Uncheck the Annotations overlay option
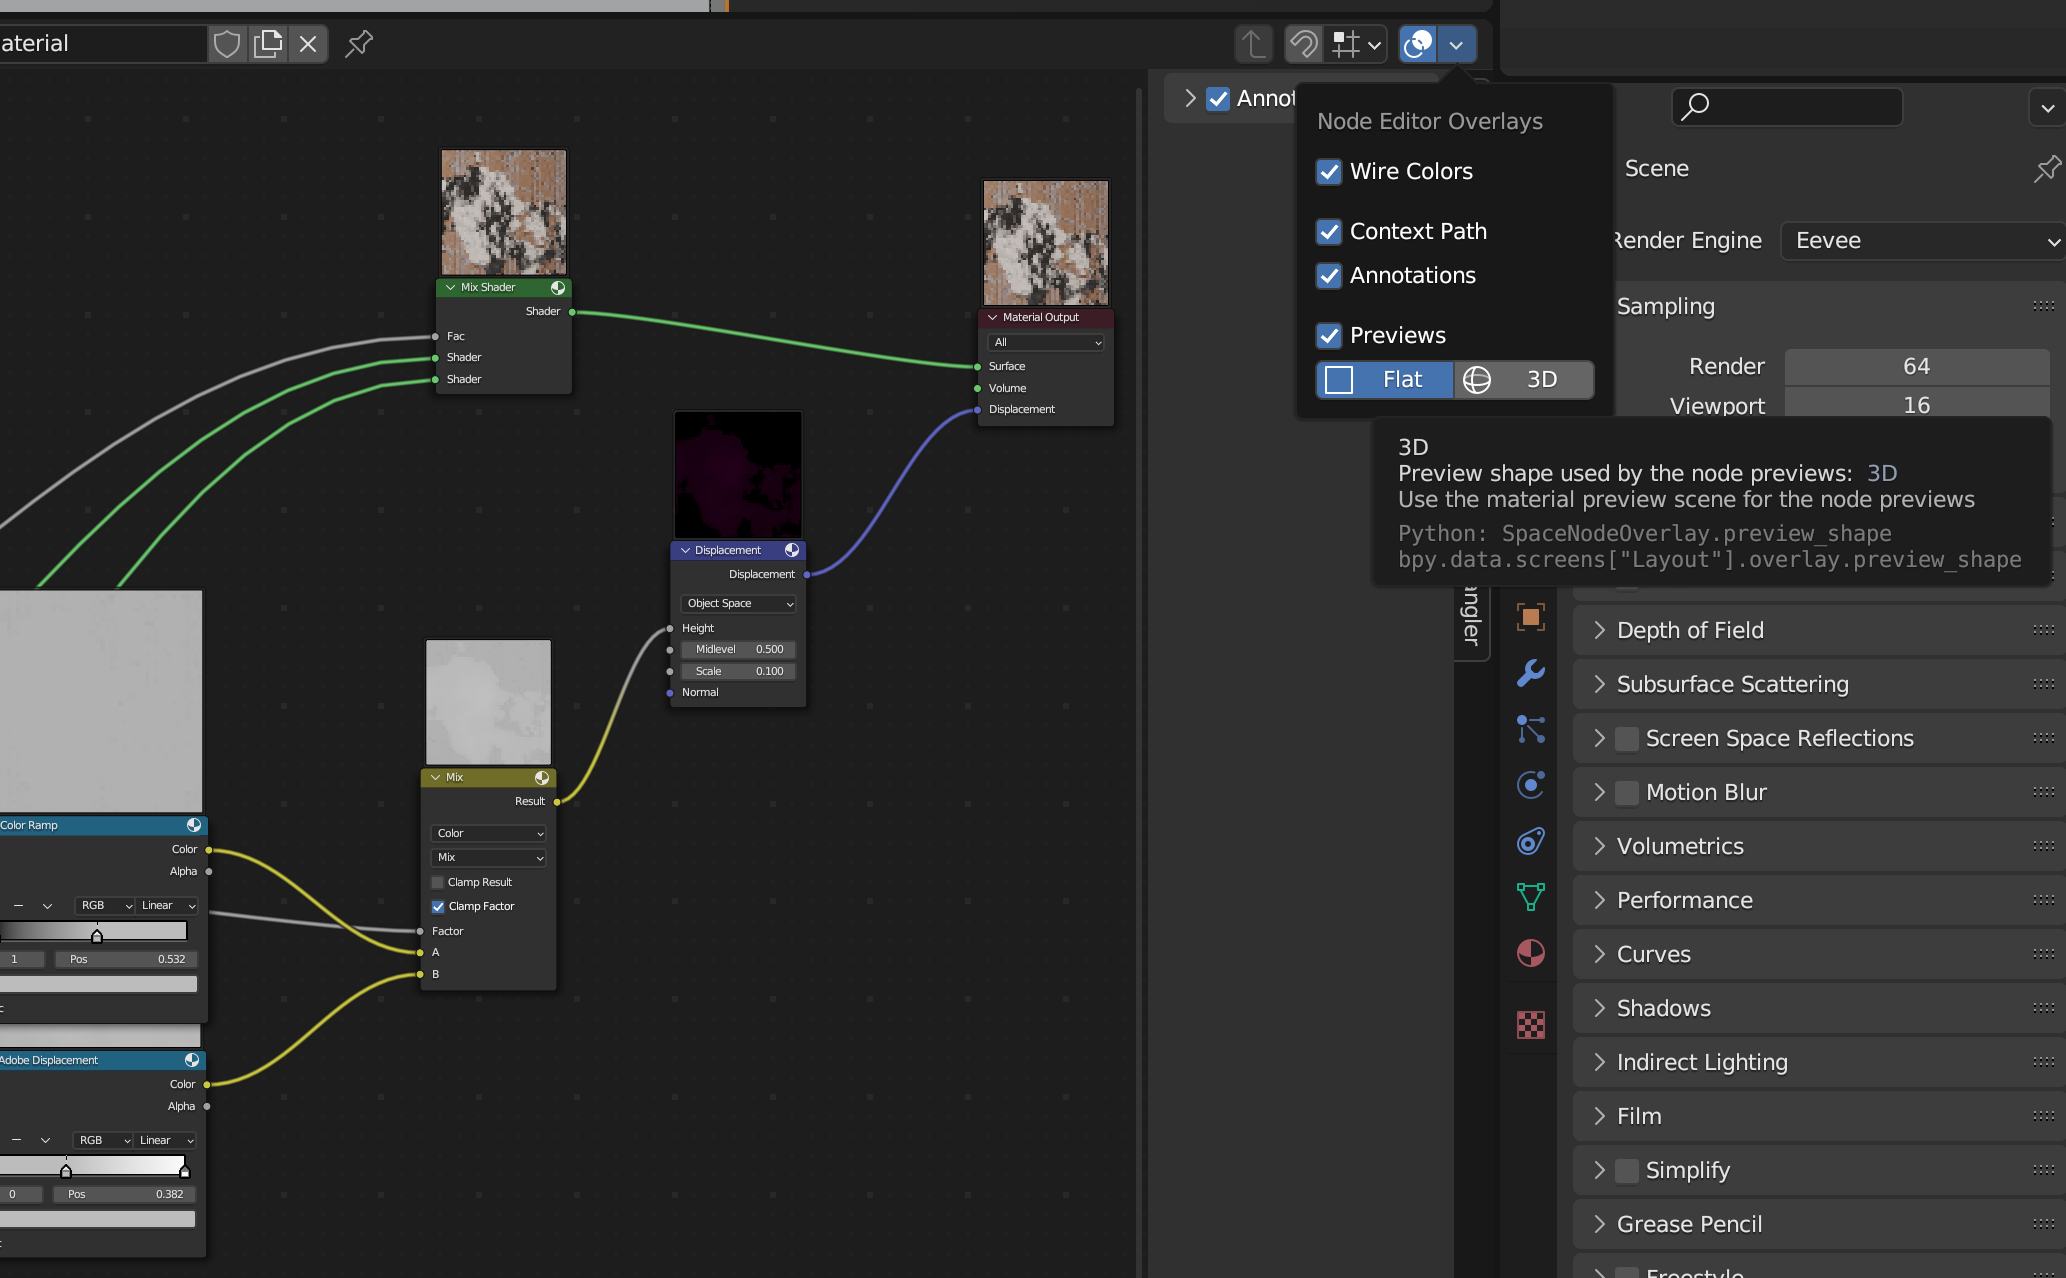This screenshot has height=1278, width=2066. coord(1329,276)
